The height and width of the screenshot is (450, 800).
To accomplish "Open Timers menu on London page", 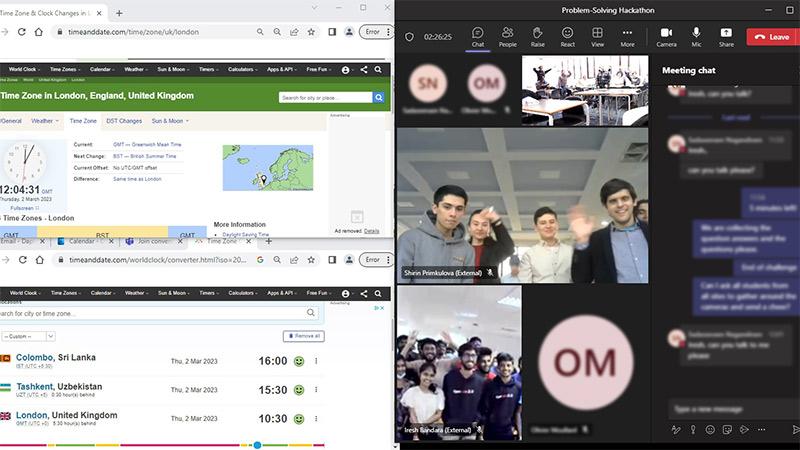I will click(x=208, y=69).
